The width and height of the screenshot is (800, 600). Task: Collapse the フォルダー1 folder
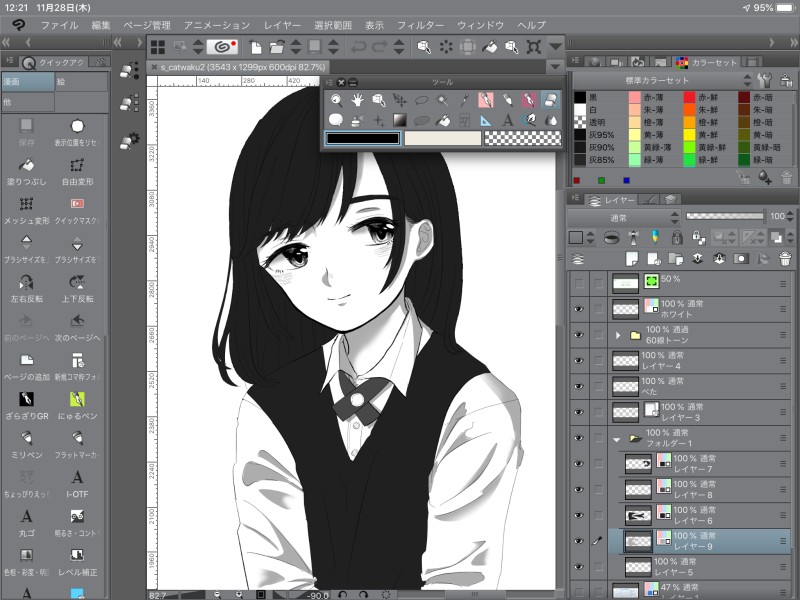[618, 438]
